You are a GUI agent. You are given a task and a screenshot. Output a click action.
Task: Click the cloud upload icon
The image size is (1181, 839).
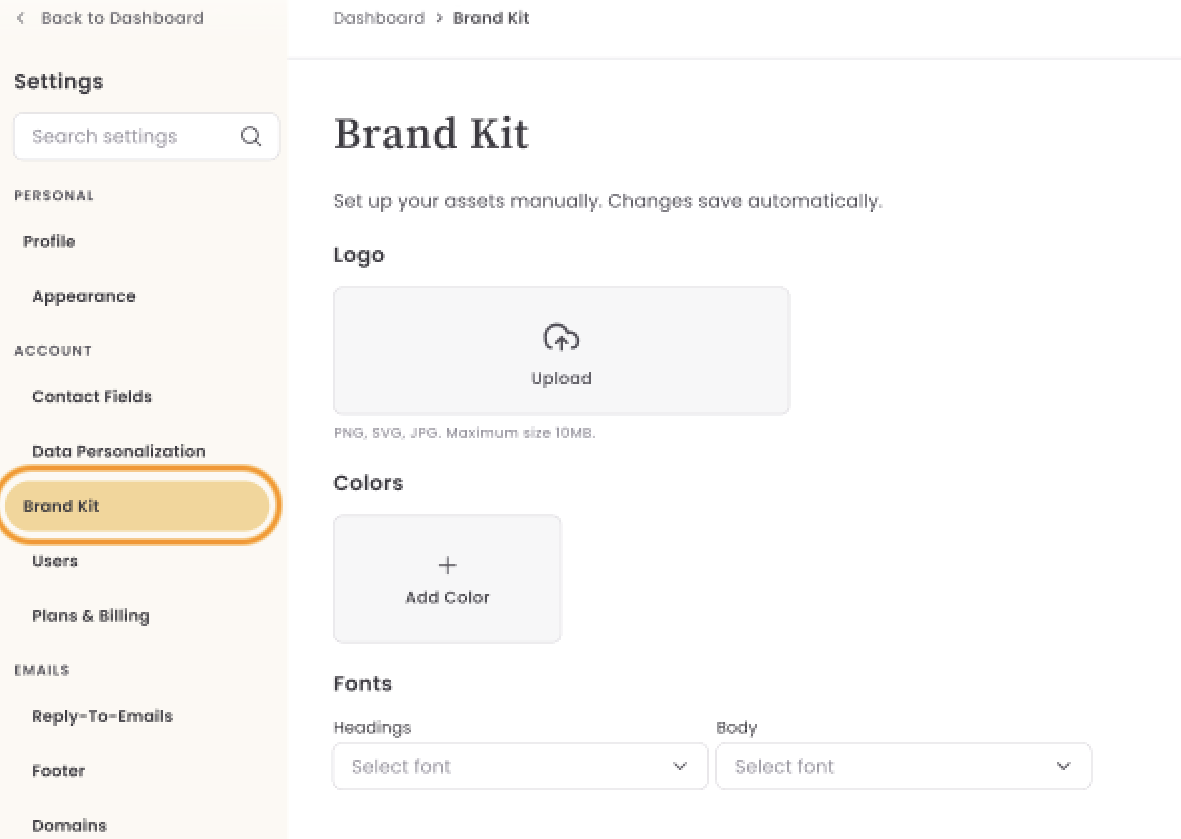[x=561, y=337]
